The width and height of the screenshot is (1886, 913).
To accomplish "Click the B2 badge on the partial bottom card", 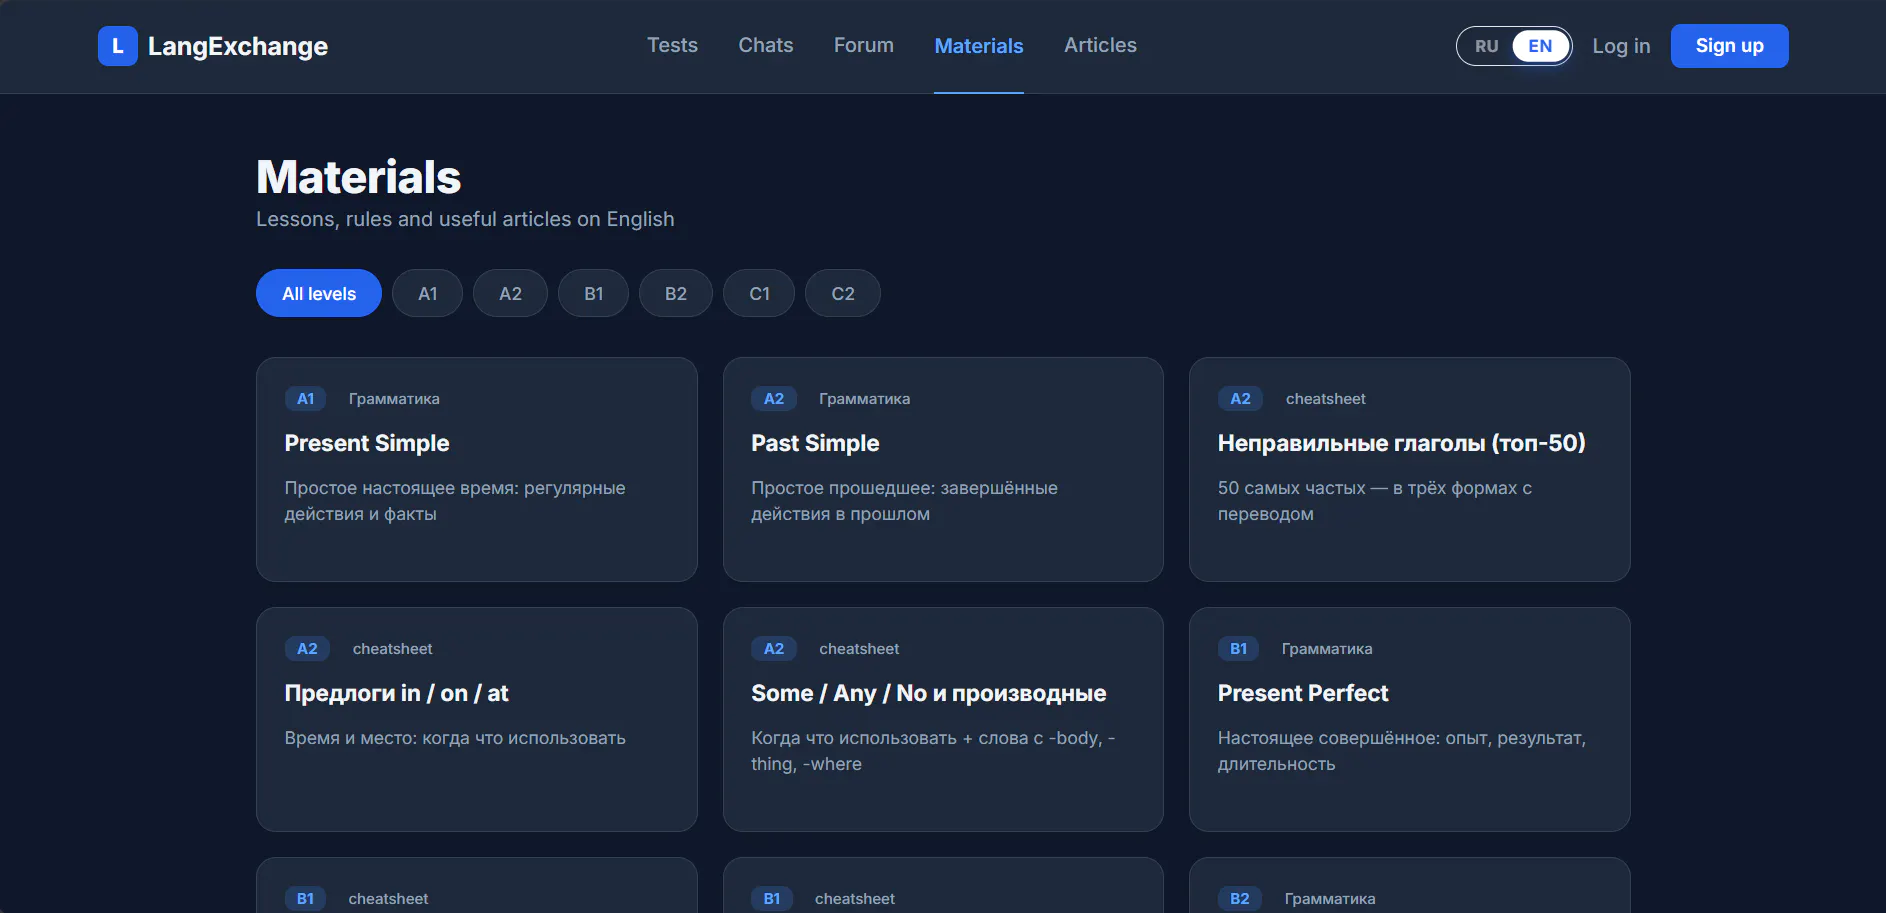I will click(x=1240, y=898).
